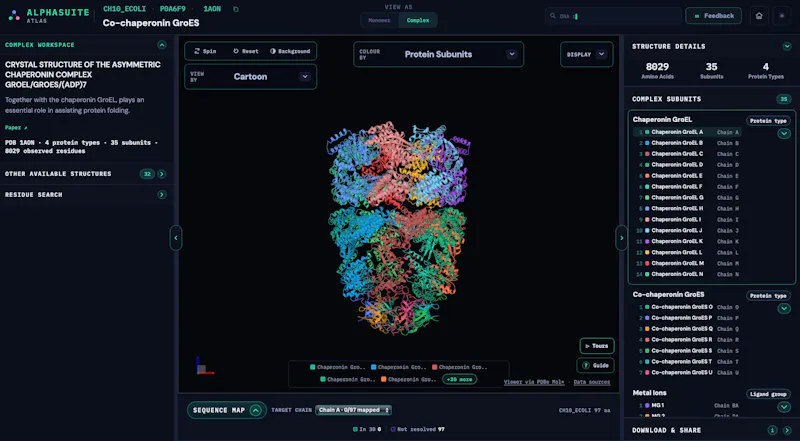Click GroES group Protein type tag

pyautogui.click(x=768, y=296)
